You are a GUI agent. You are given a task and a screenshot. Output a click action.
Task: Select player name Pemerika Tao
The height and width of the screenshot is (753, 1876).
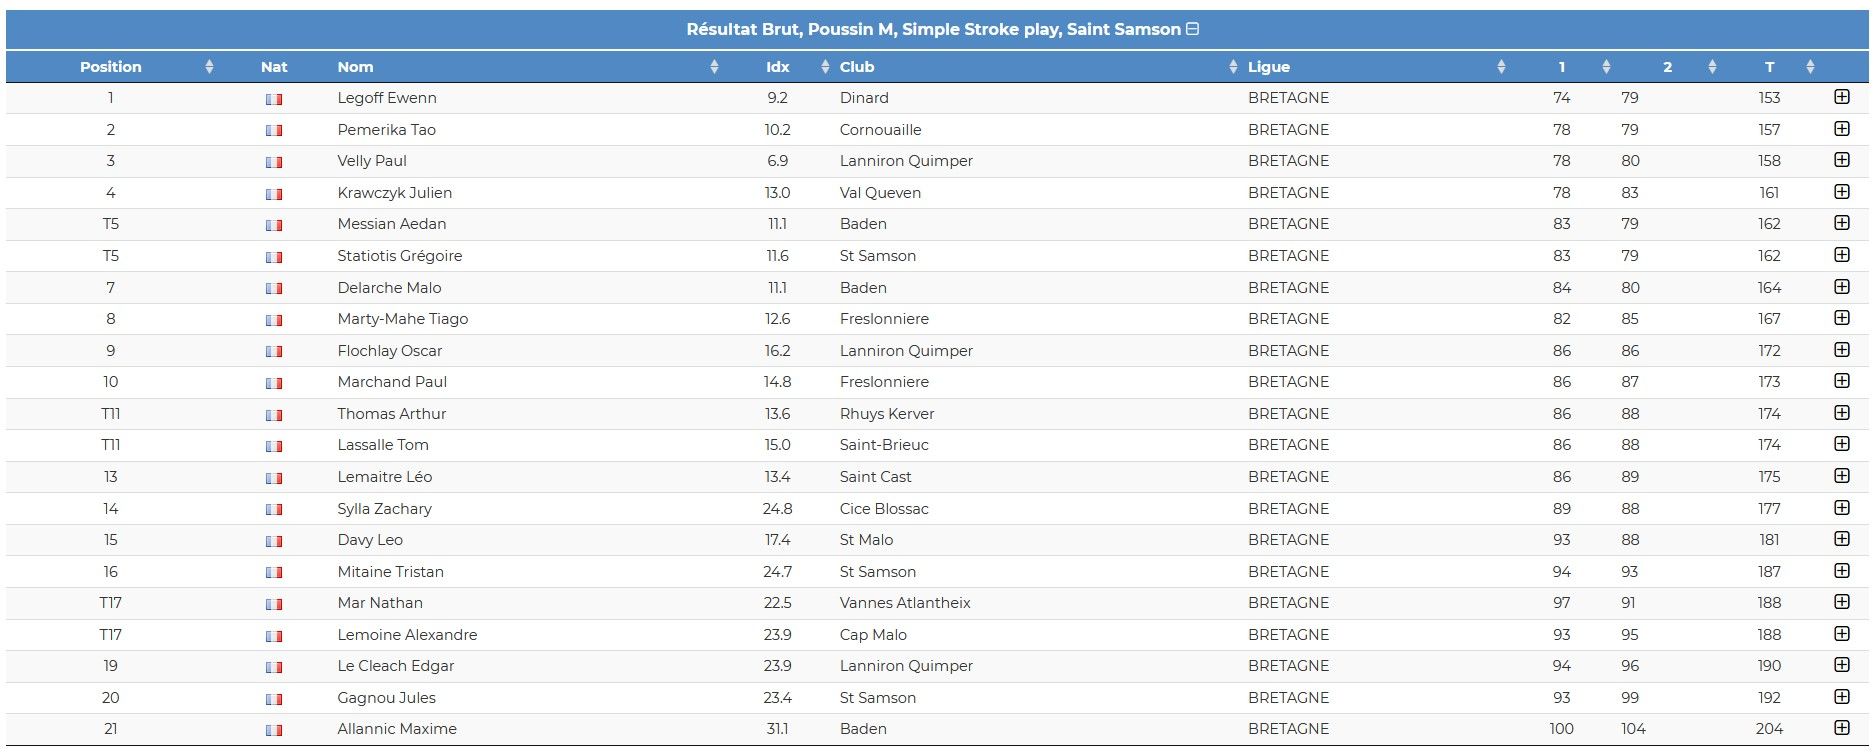[x=387, y=130]
